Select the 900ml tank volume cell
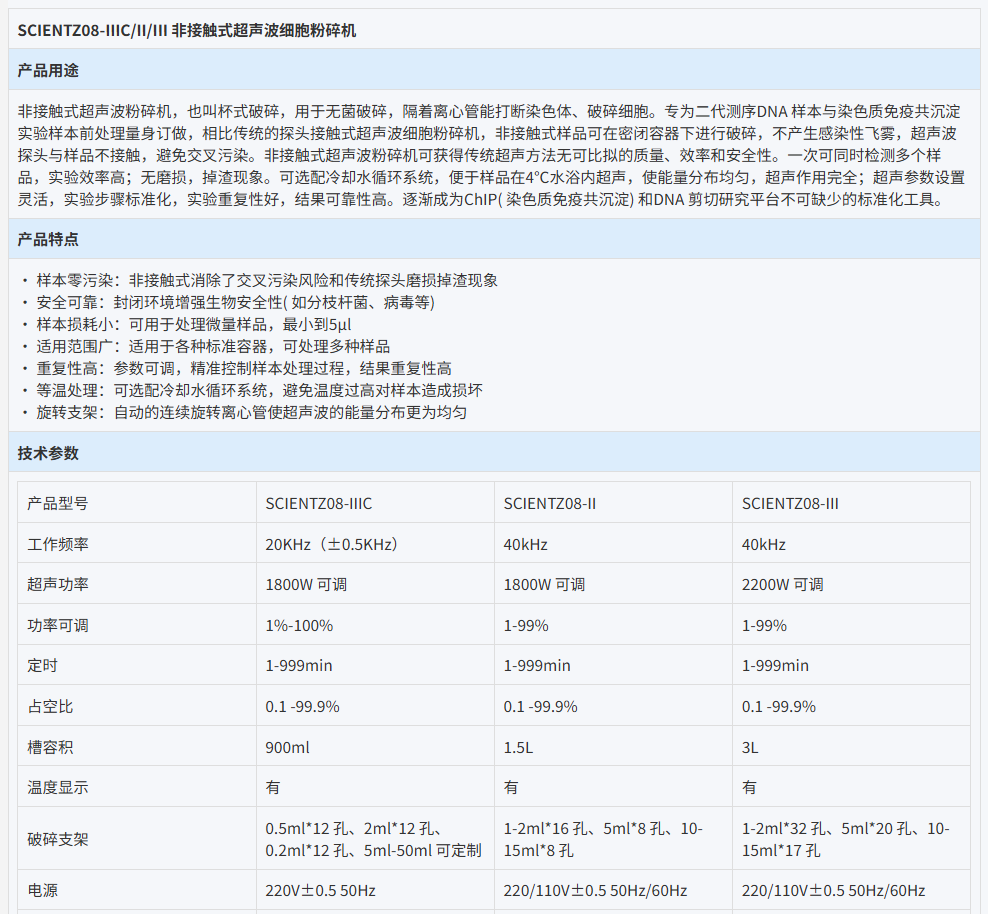Viewport: 988px width, 914px height. (287, 747)
